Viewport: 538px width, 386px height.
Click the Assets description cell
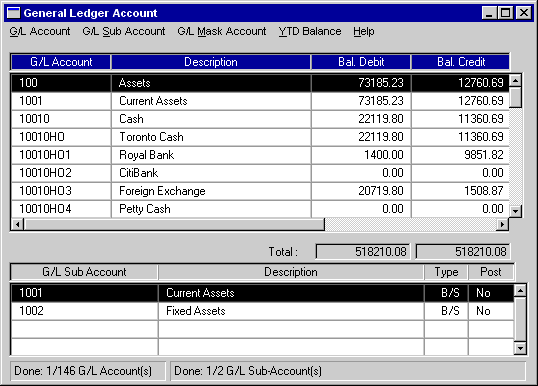211,83
